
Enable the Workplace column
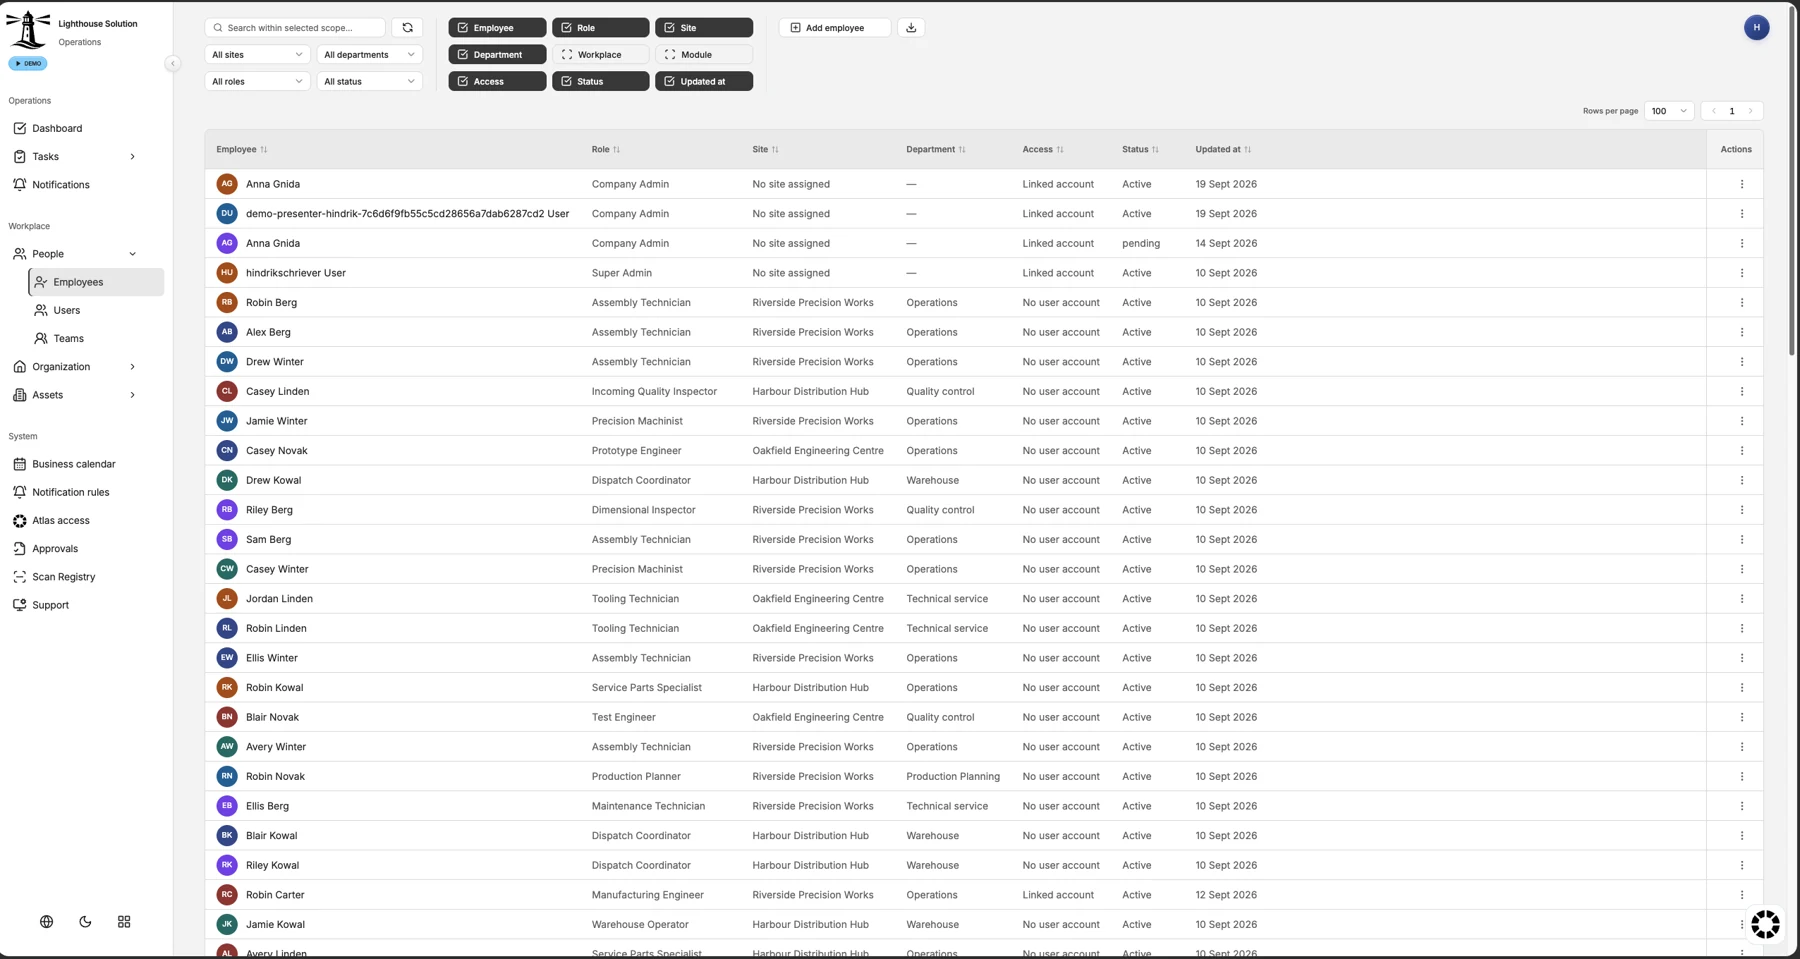pos(600,55)
